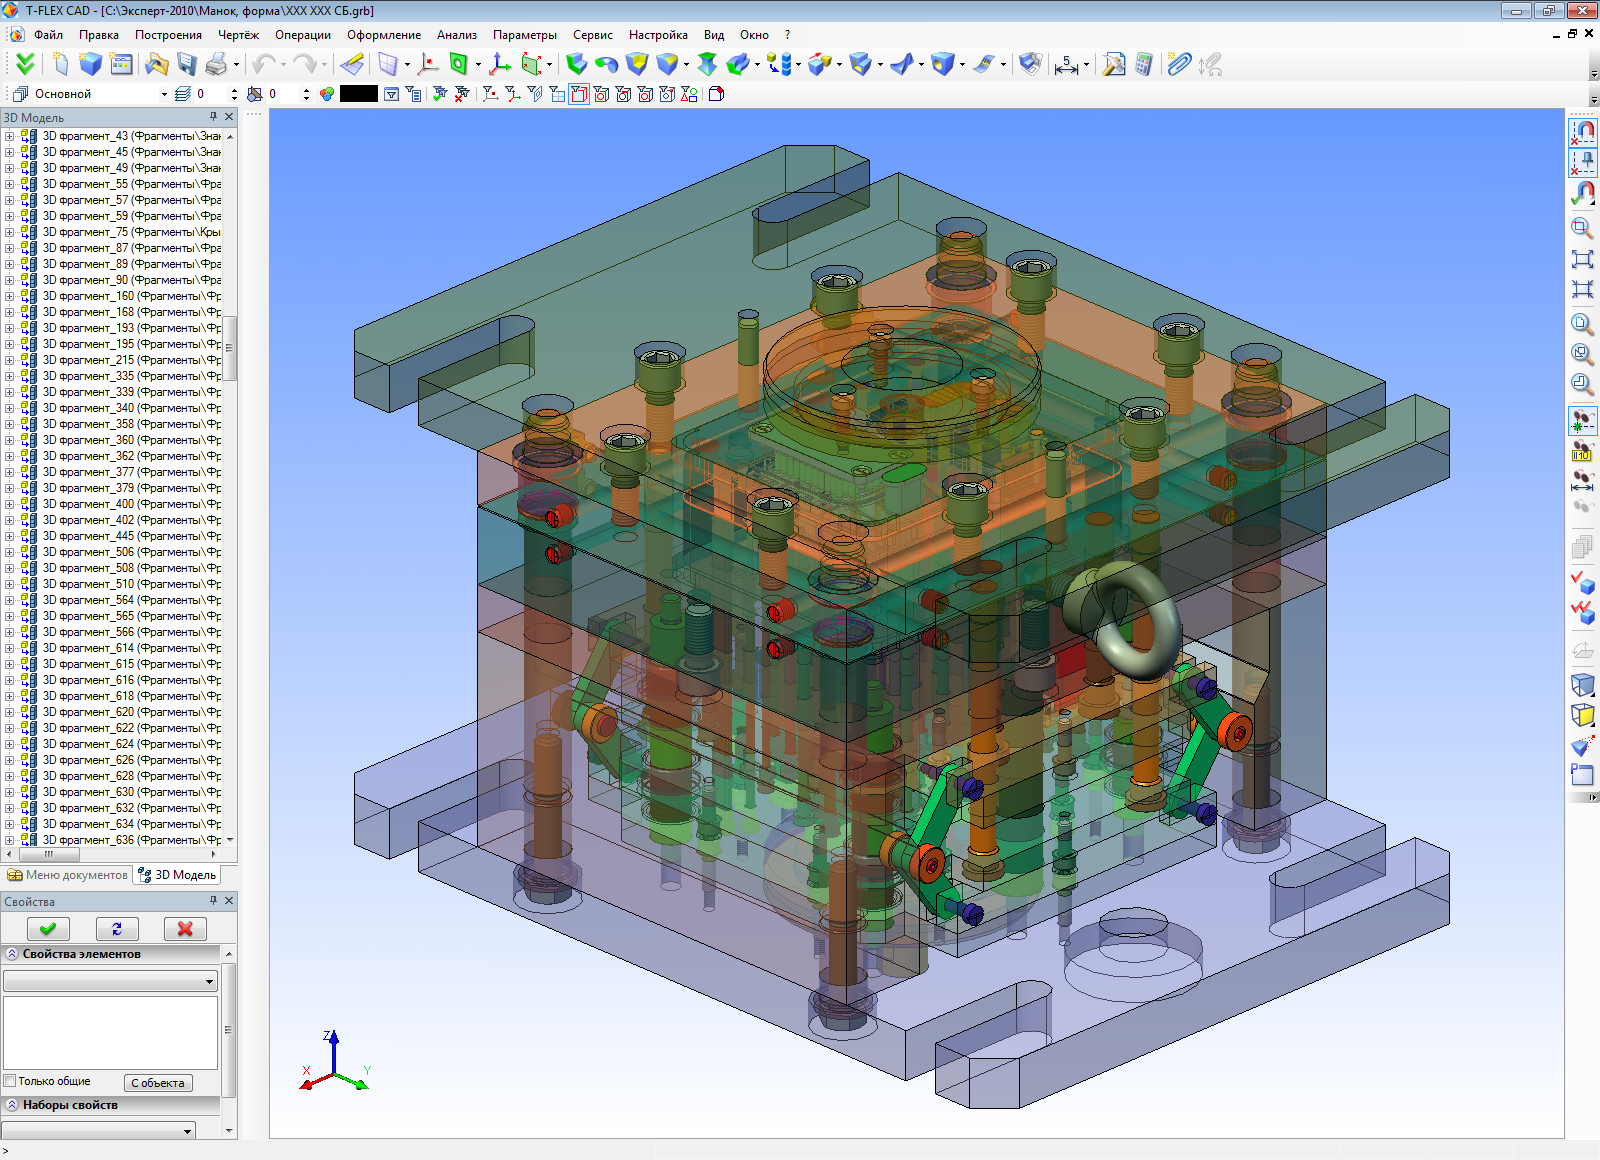Click the dimension measurement tool icon
The image size is (1600, 1160).
click(x=1066, y=64)
